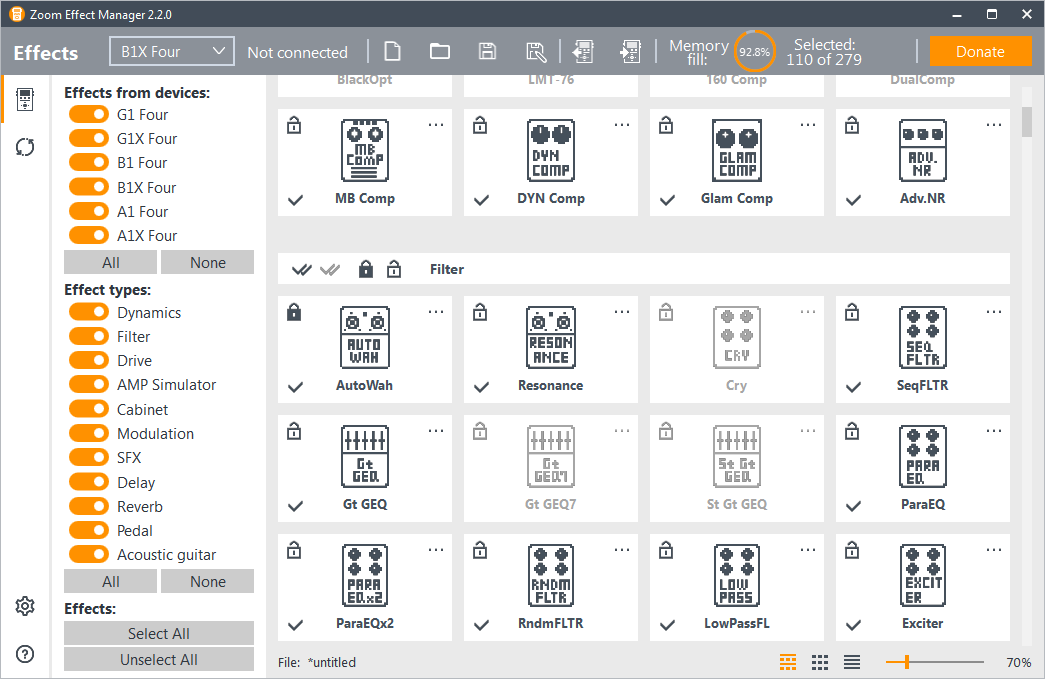Open the settings gear in sidebar
1045x679 pixels.
pyautogui.click(x=24, y=606)
